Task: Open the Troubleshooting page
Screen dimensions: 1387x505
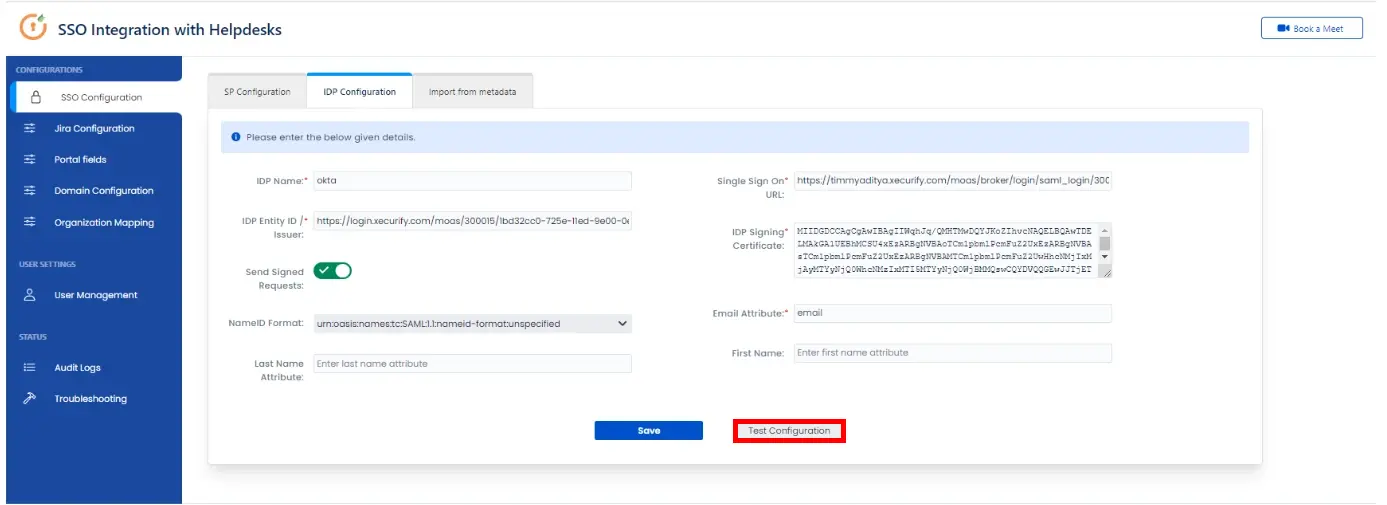Action: tap(94, 398)
